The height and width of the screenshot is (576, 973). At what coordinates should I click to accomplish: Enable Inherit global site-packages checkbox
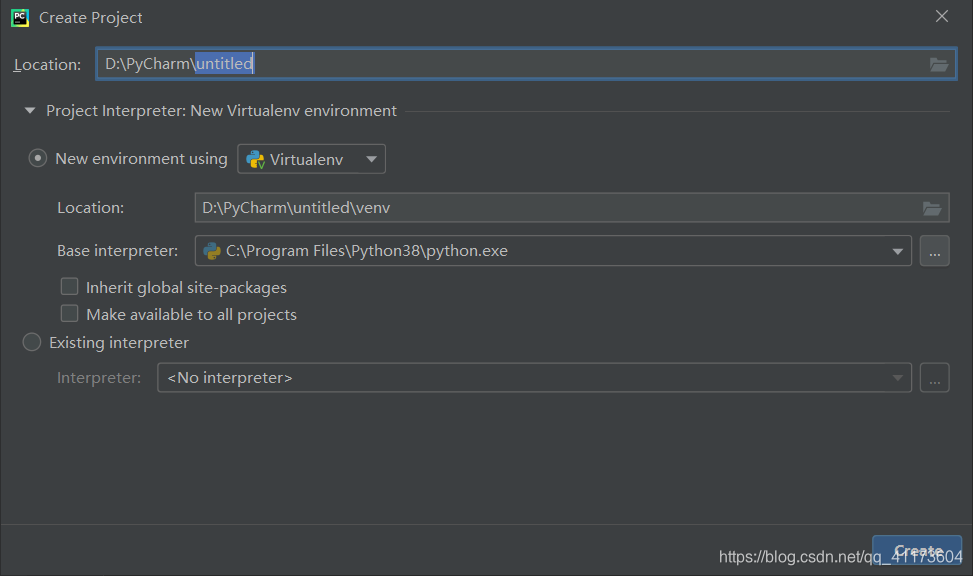70,287
